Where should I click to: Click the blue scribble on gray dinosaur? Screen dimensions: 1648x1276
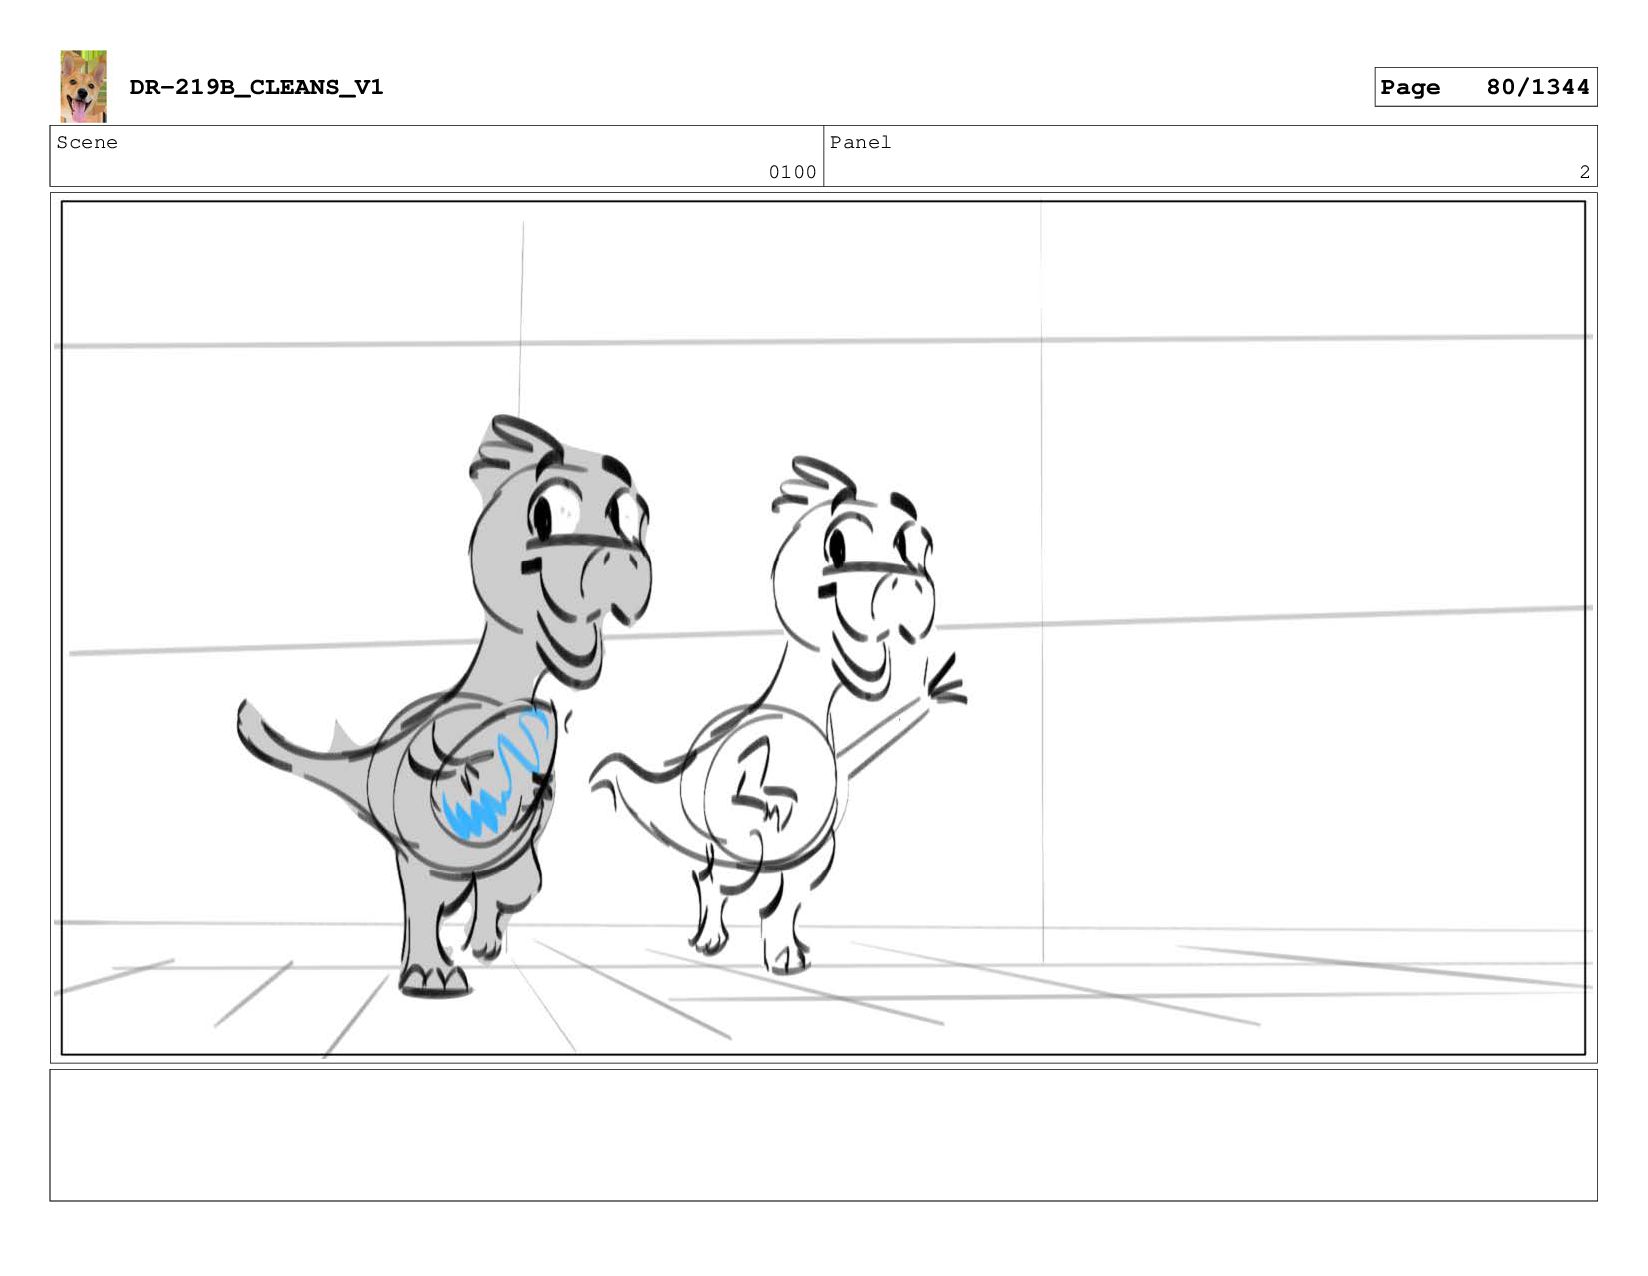pos(495,775)
